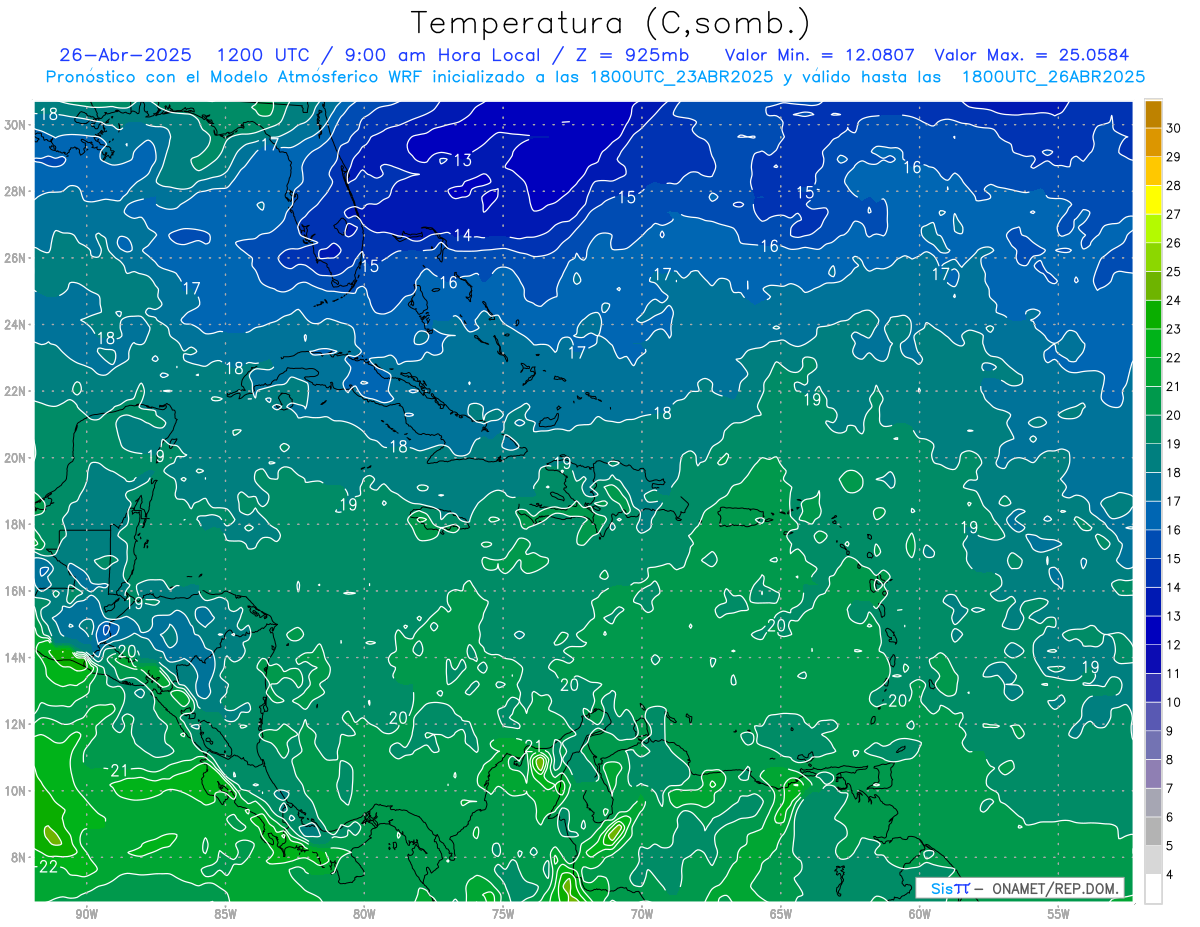Click the '8' label on the color scale
Image resolution: width=1200 pixels, height=927 pixels.
(1169, 761)
